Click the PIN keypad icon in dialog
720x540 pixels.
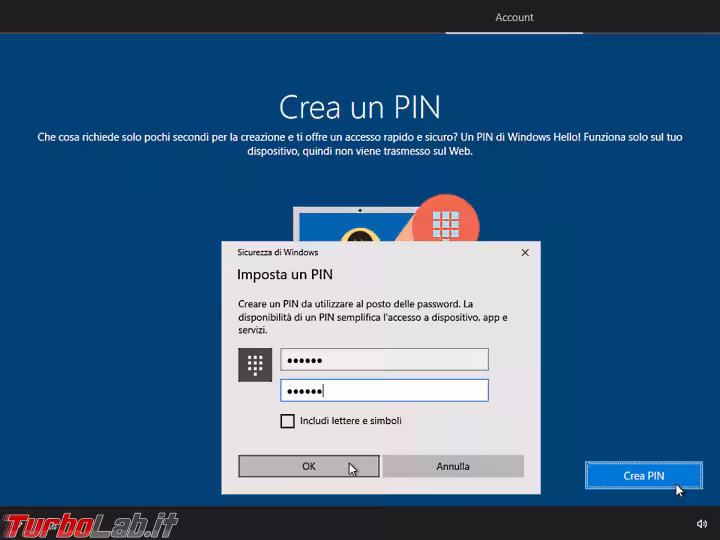coord(255,365)
